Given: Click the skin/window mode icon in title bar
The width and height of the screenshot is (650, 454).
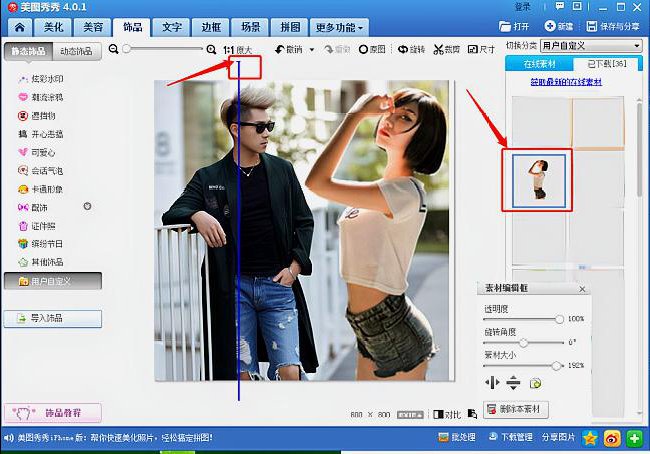Looking at the screenshot, I should coord(577,6).
